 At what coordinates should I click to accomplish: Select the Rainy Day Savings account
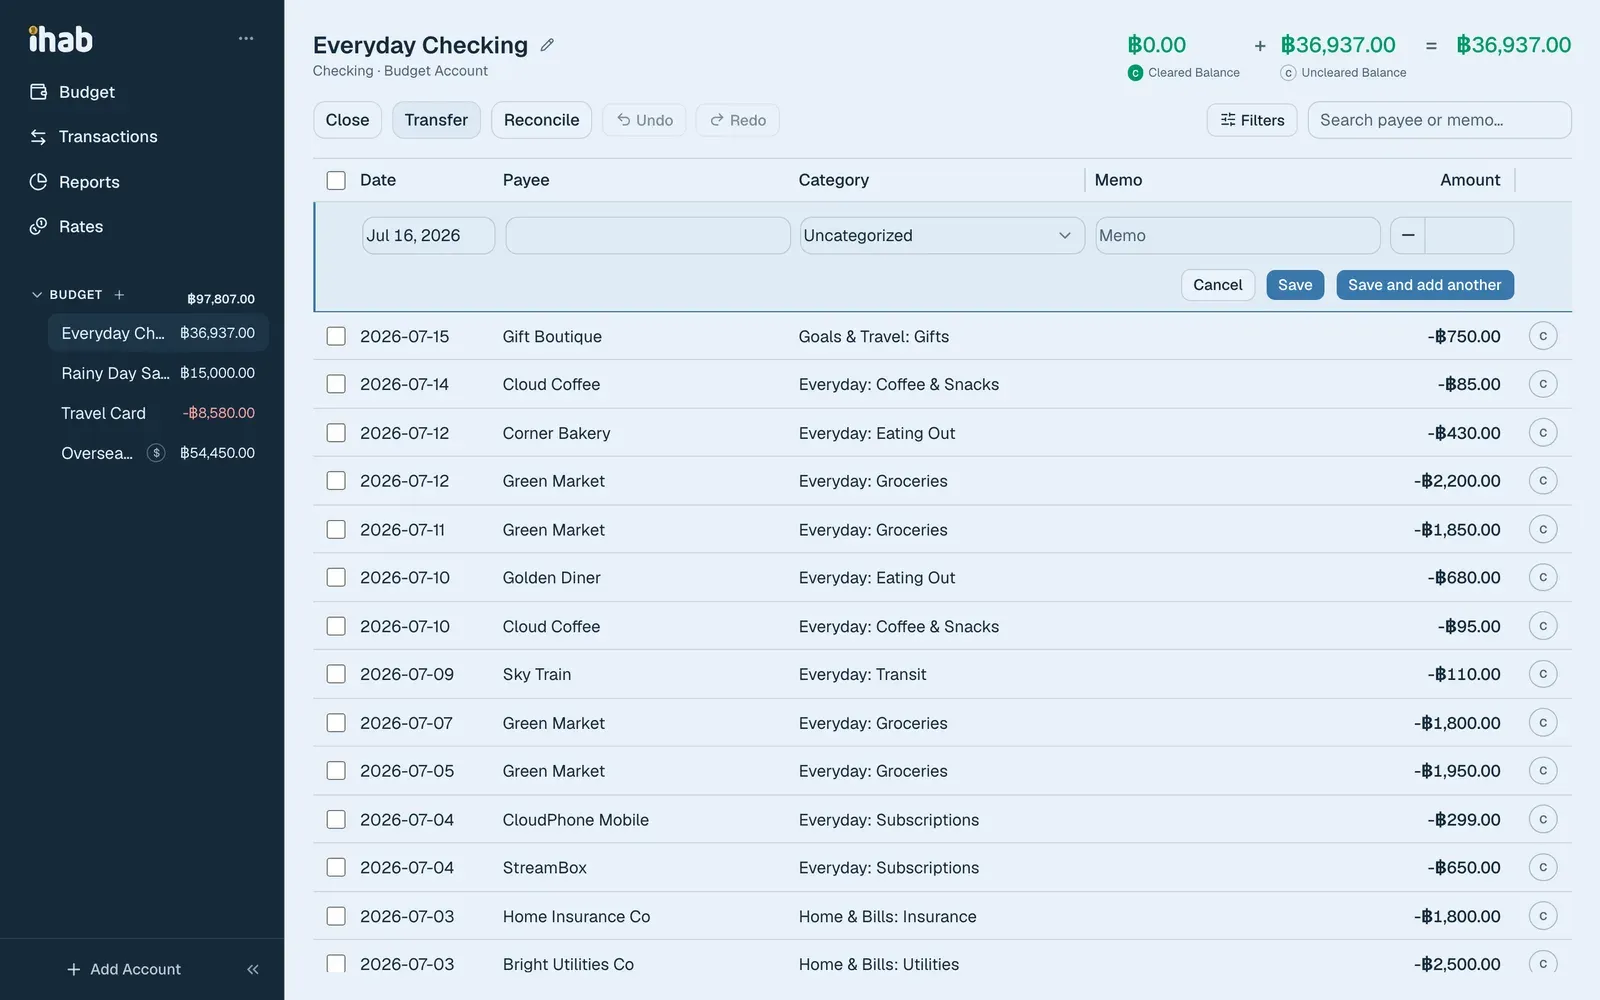pyautogui.click(x=158, y=373)
